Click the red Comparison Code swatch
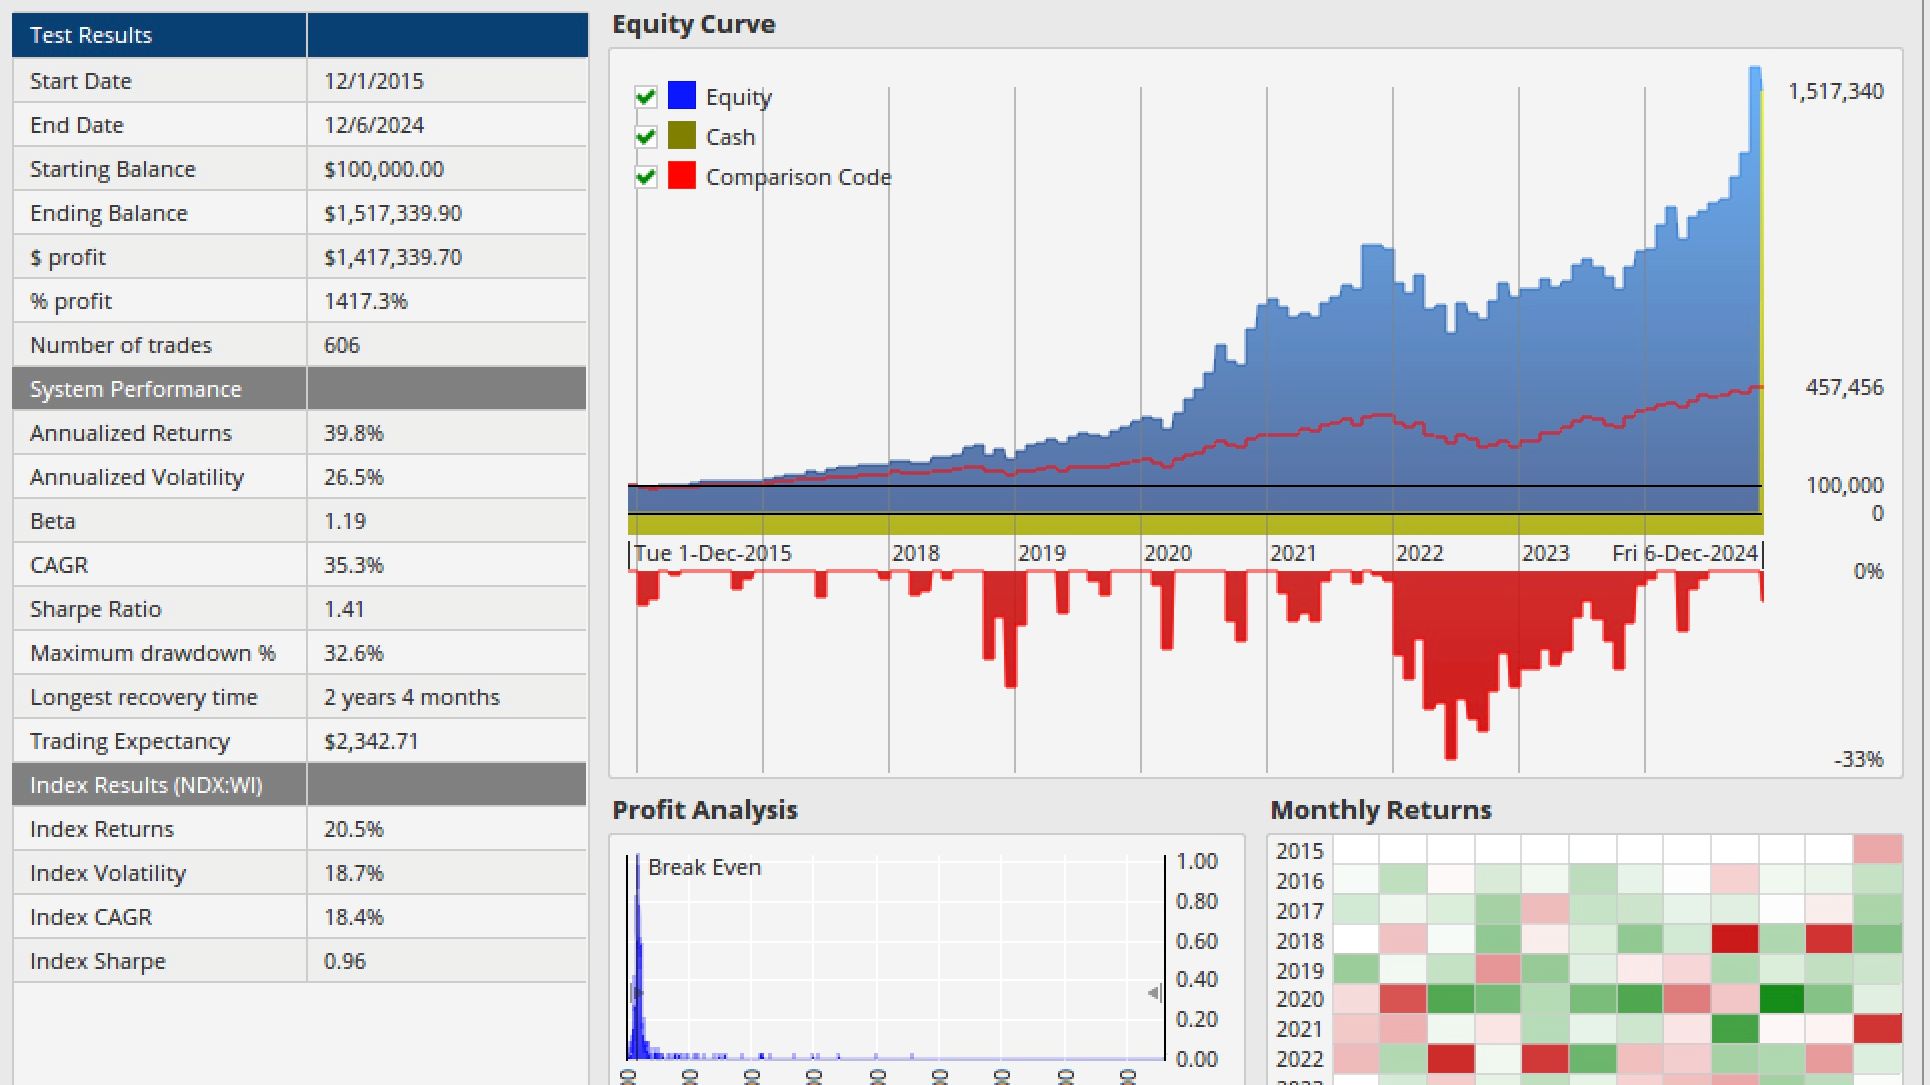 (682, 176)
